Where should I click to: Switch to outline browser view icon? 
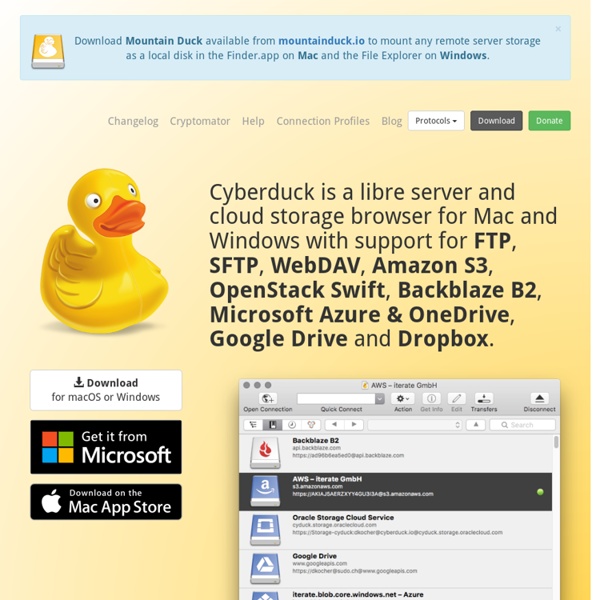pos(253,425)
